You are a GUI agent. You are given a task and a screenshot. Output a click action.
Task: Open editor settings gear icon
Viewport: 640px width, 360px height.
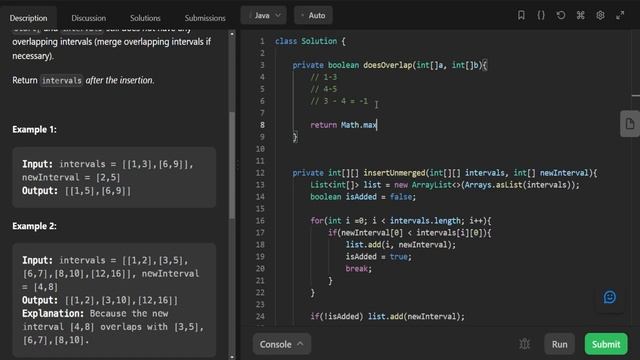(600, 16)
